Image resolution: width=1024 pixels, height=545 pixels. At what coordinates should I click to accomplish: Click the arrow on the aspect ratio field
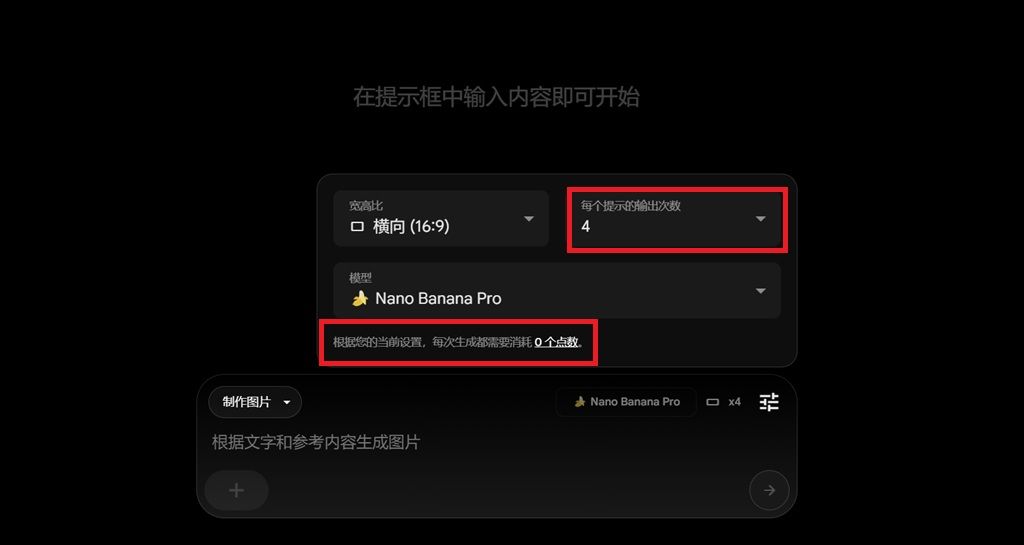[529, 219]
